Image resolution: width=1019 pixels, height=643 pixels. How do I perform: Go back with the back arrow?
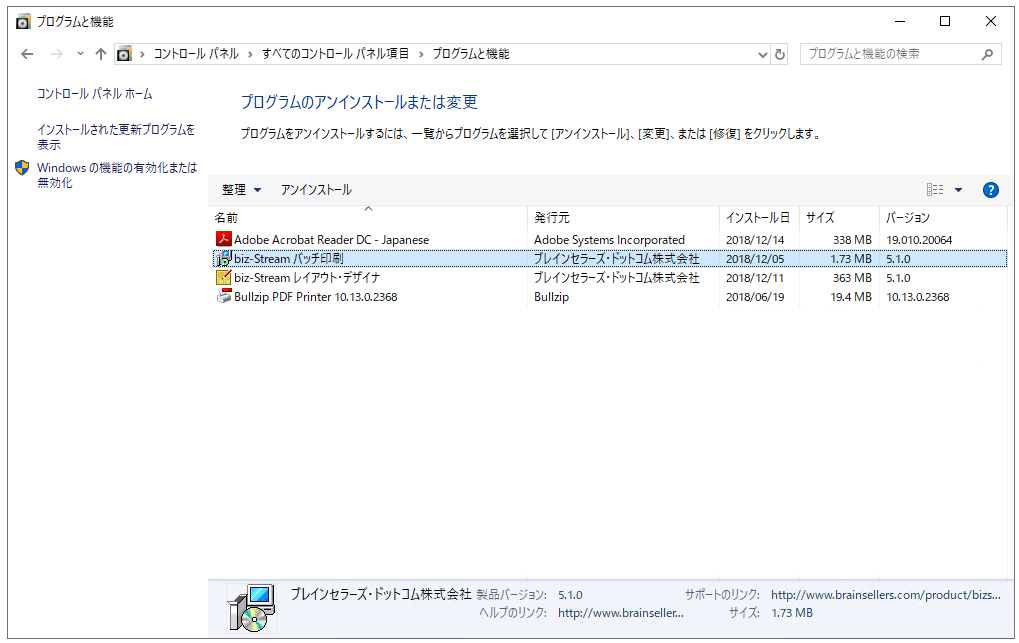[27, 54]
